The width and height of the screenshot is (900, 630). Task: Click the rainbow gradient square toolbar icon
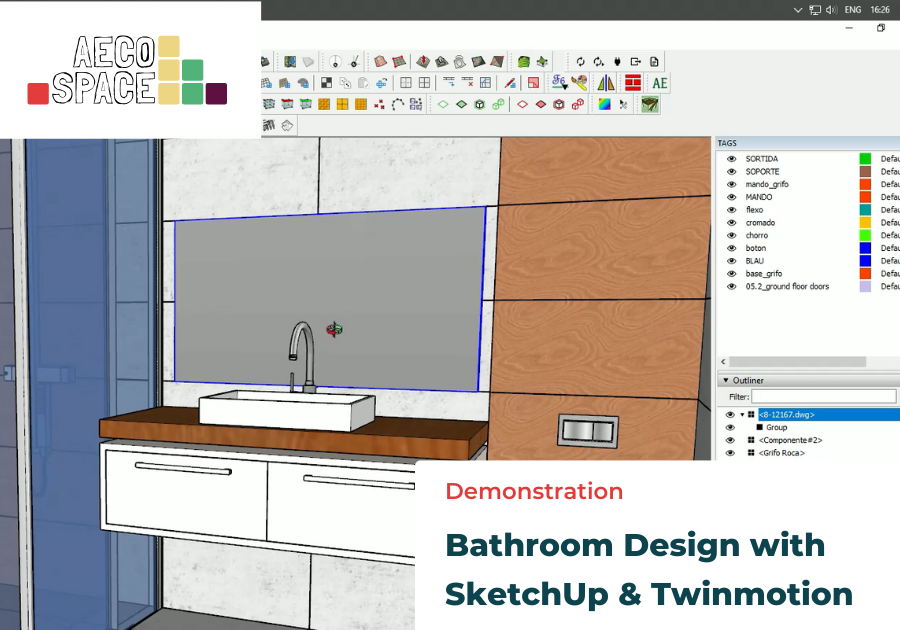click(x=605, y=104)
